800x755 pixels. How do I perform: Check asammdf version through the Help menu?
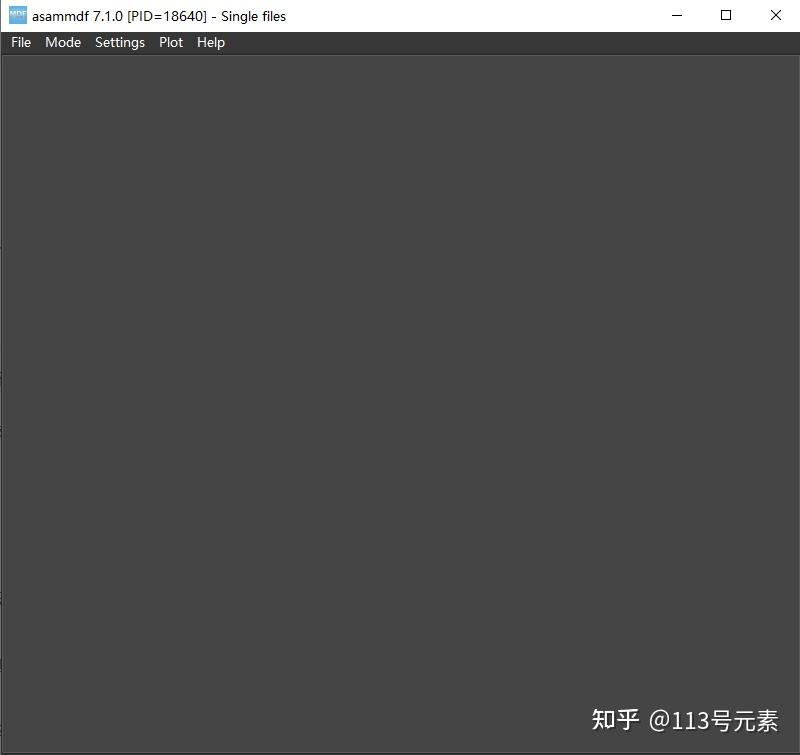coord(210,42)
